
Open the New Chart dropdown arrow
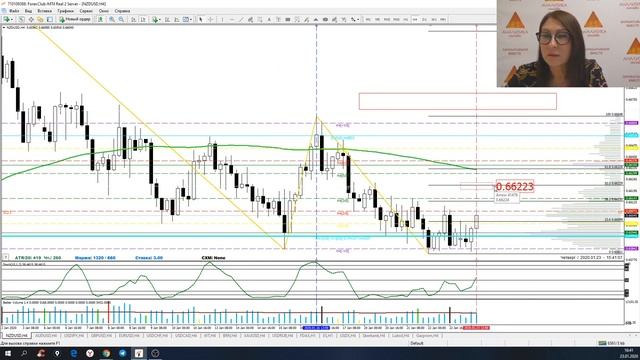coord(12,19)
